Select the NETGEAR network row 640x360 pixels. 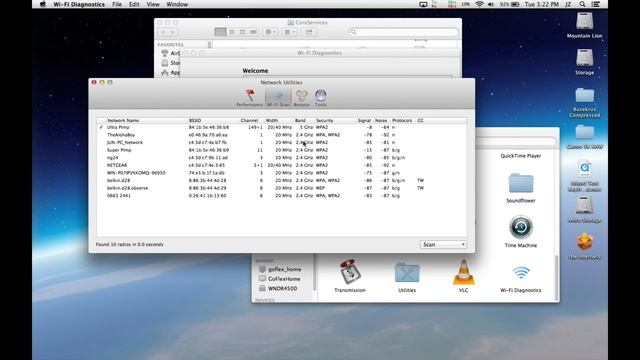click(281, 165)
